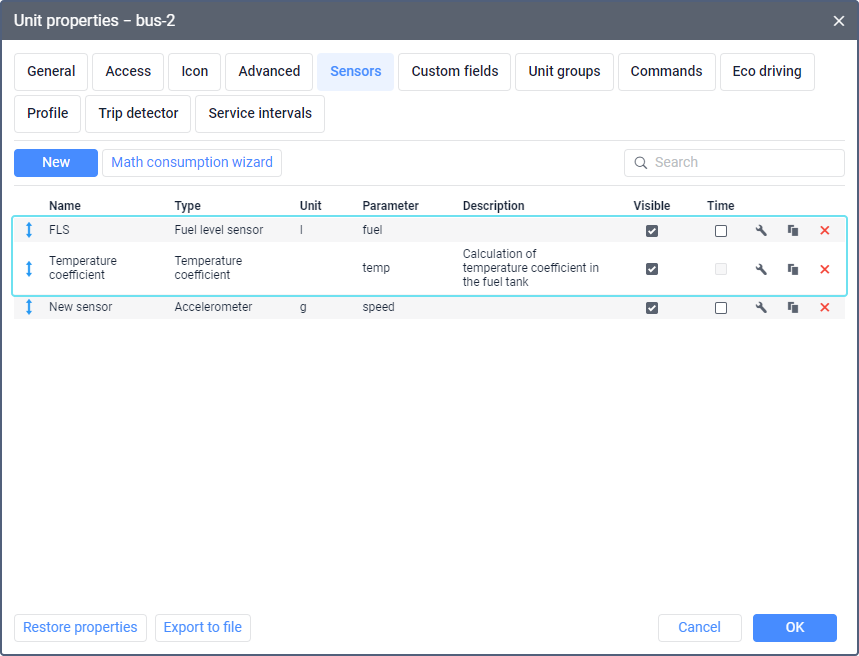Toggle Visible for Temperature coefficient sensor

pyautogui.click(x=652, y=269)
